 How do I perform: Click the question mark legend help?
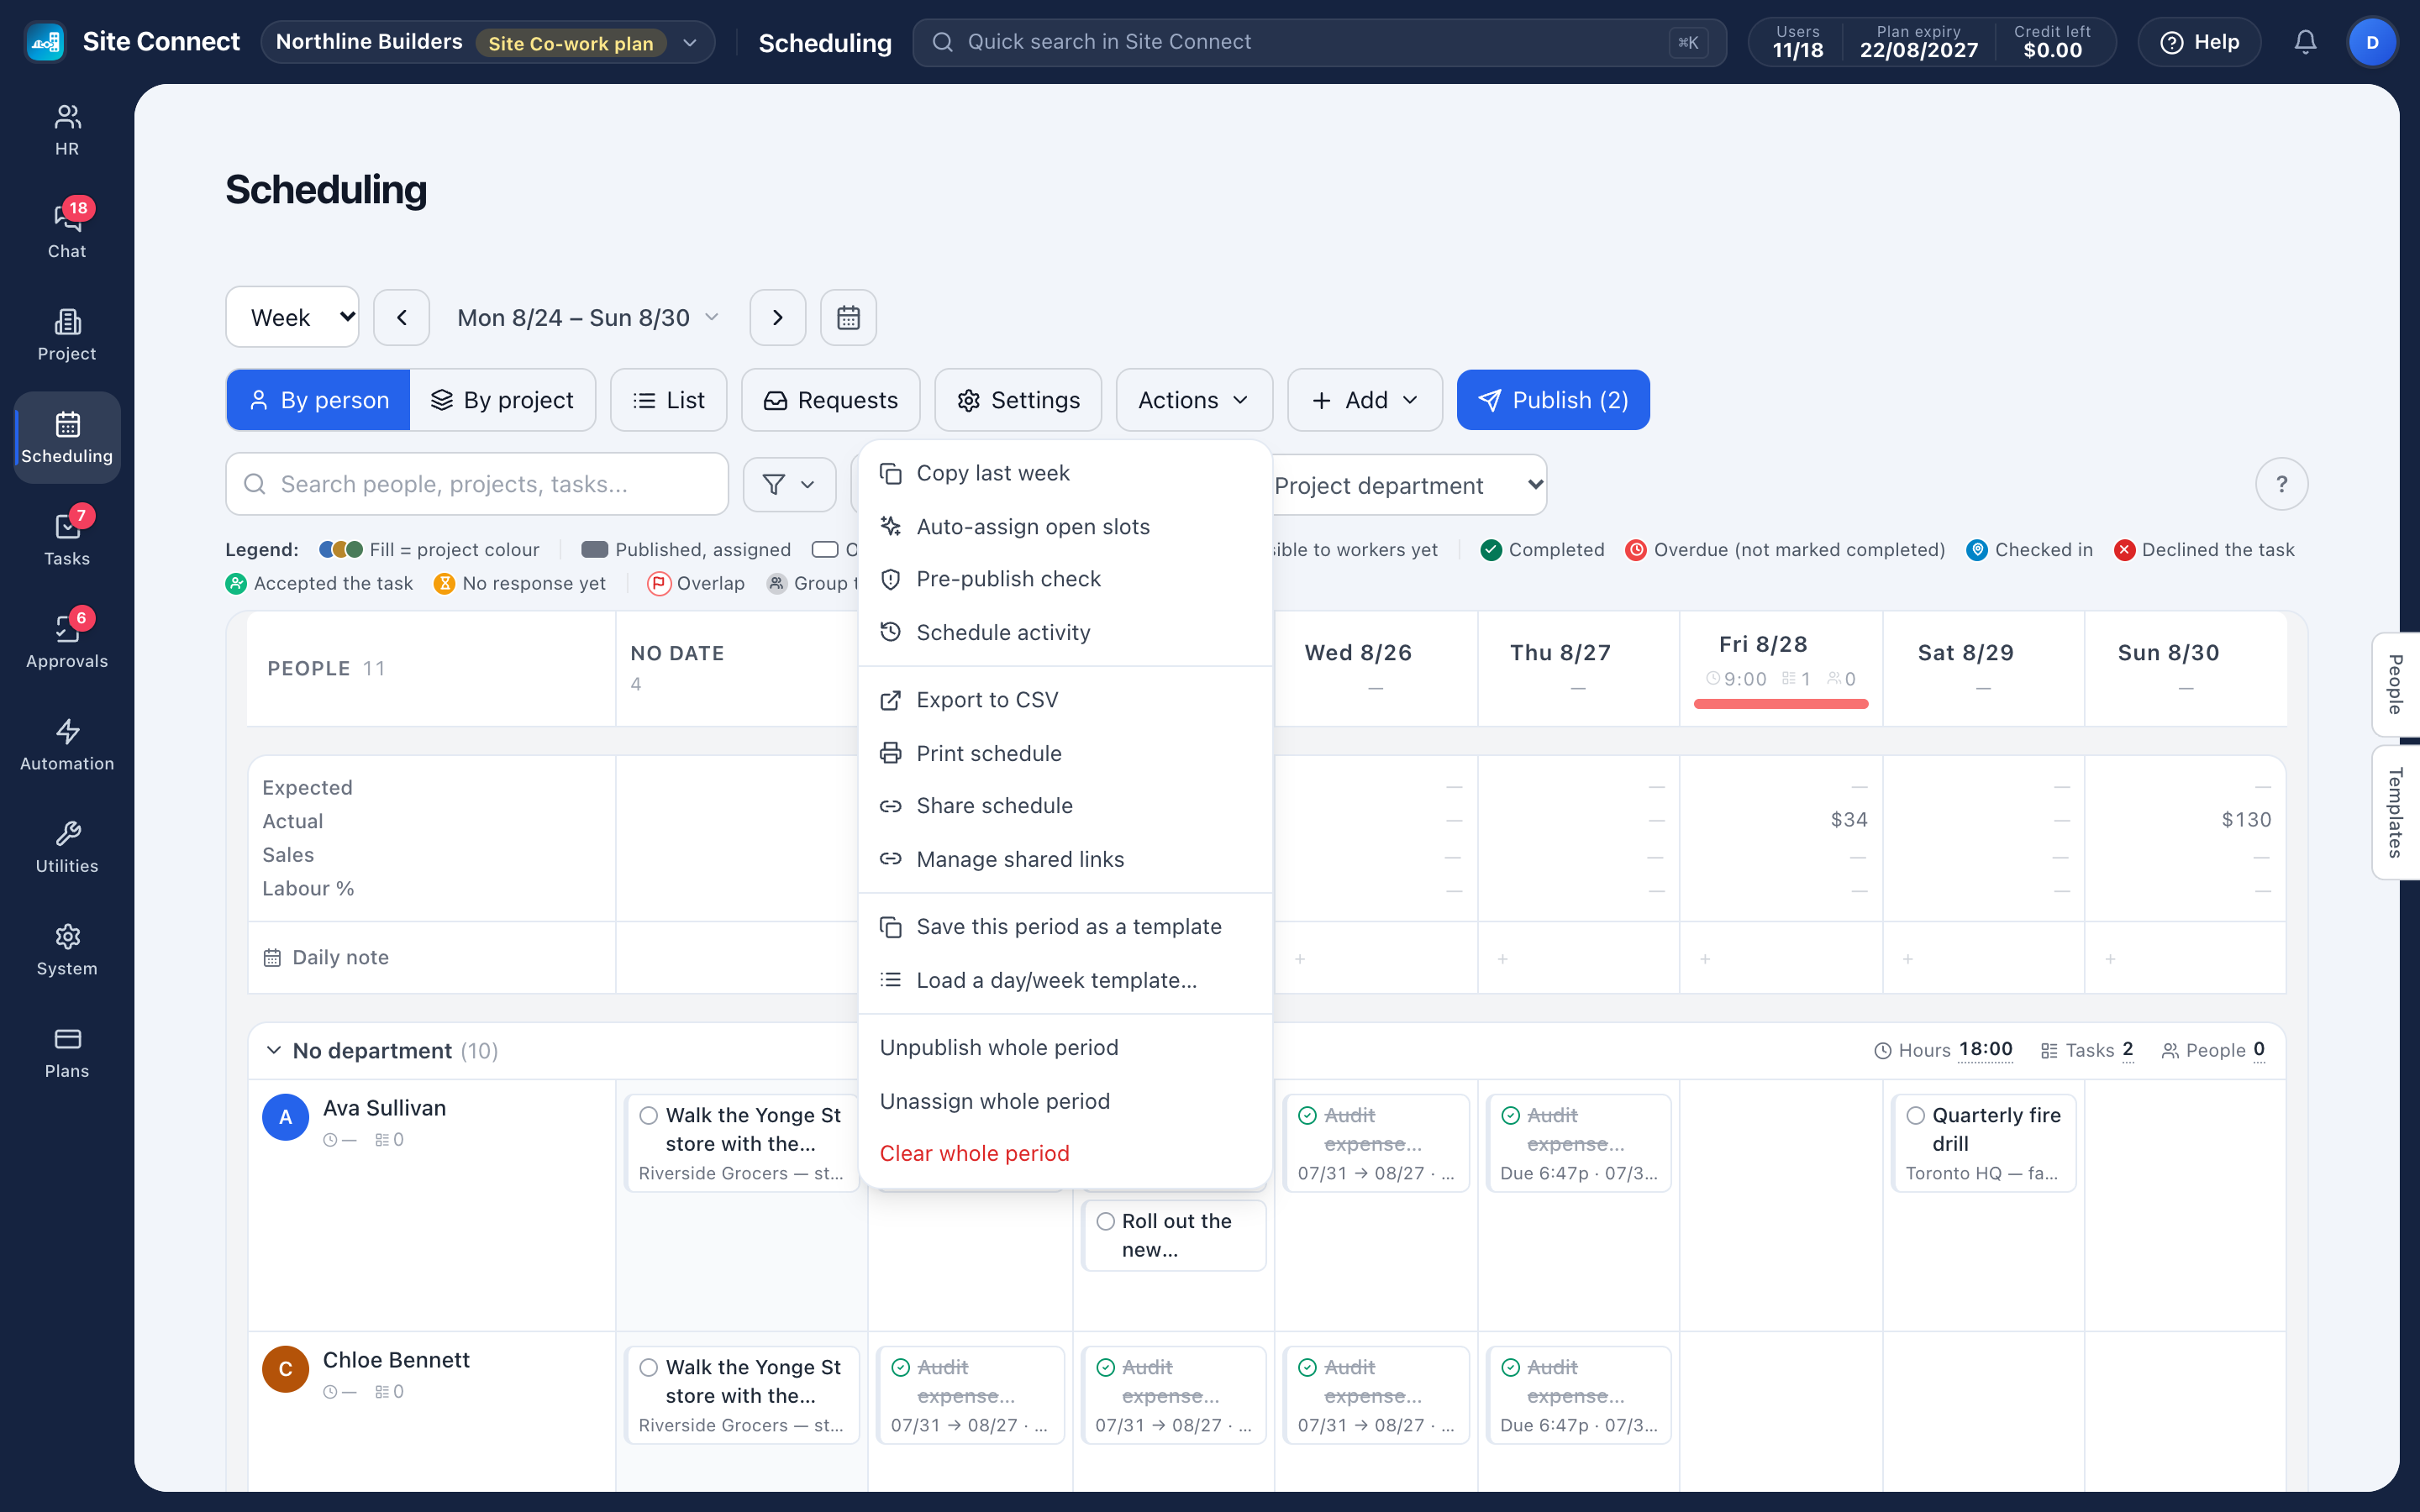2281,484
